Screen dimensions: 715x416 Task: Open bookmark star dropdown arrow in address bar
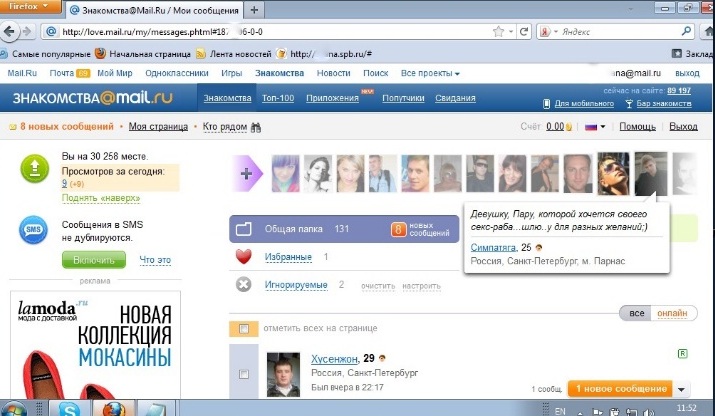[511, 31]
